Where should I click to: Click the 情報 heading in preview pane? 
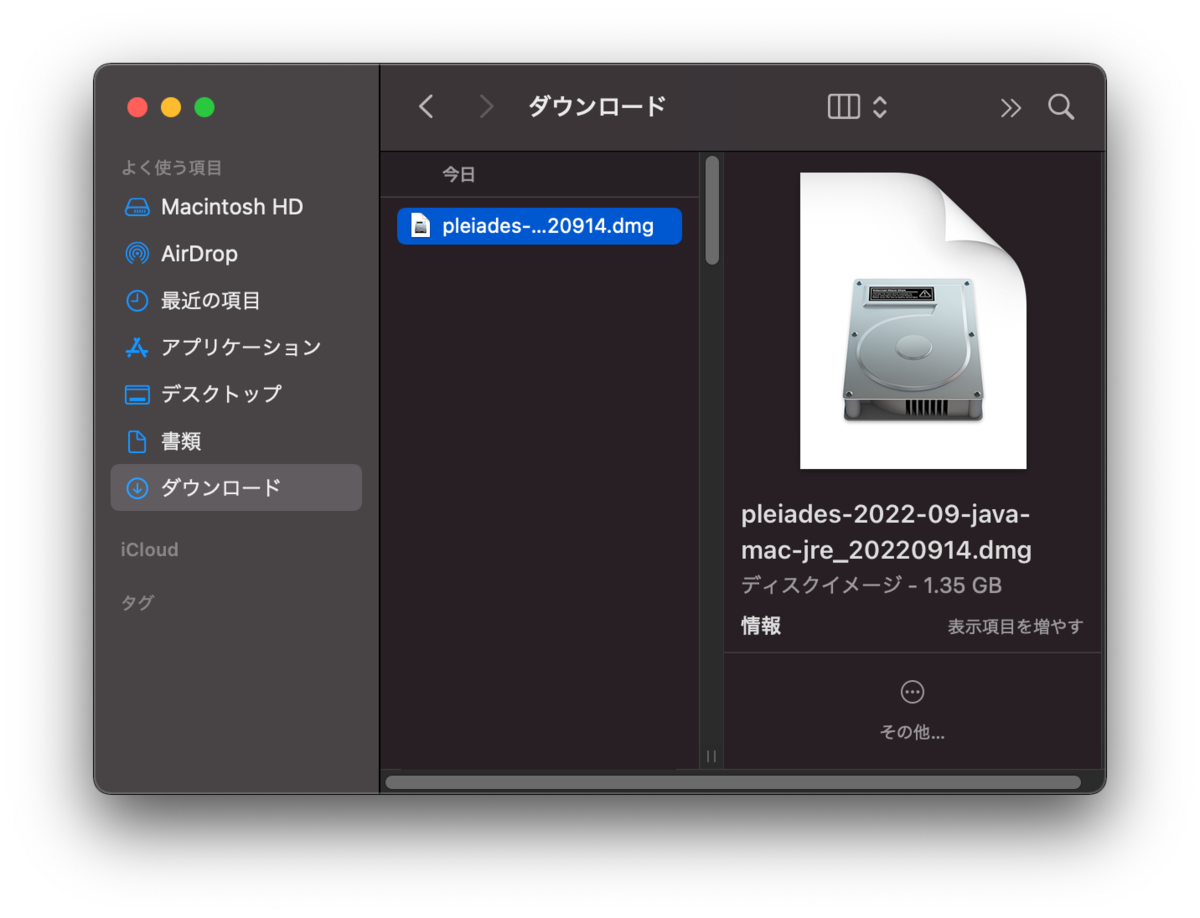761,626
